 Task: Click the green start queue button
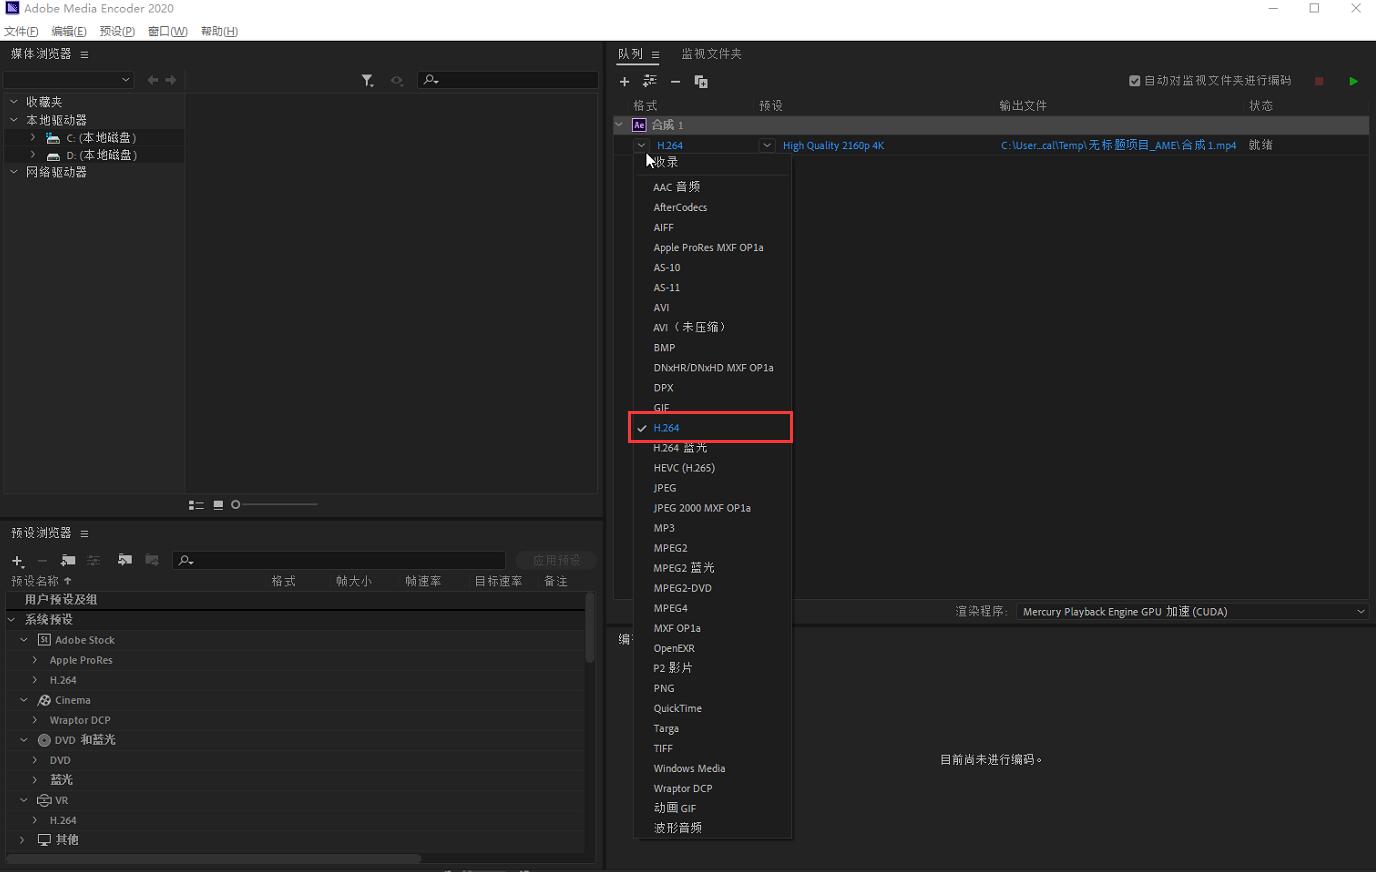tap(1353, 81)
